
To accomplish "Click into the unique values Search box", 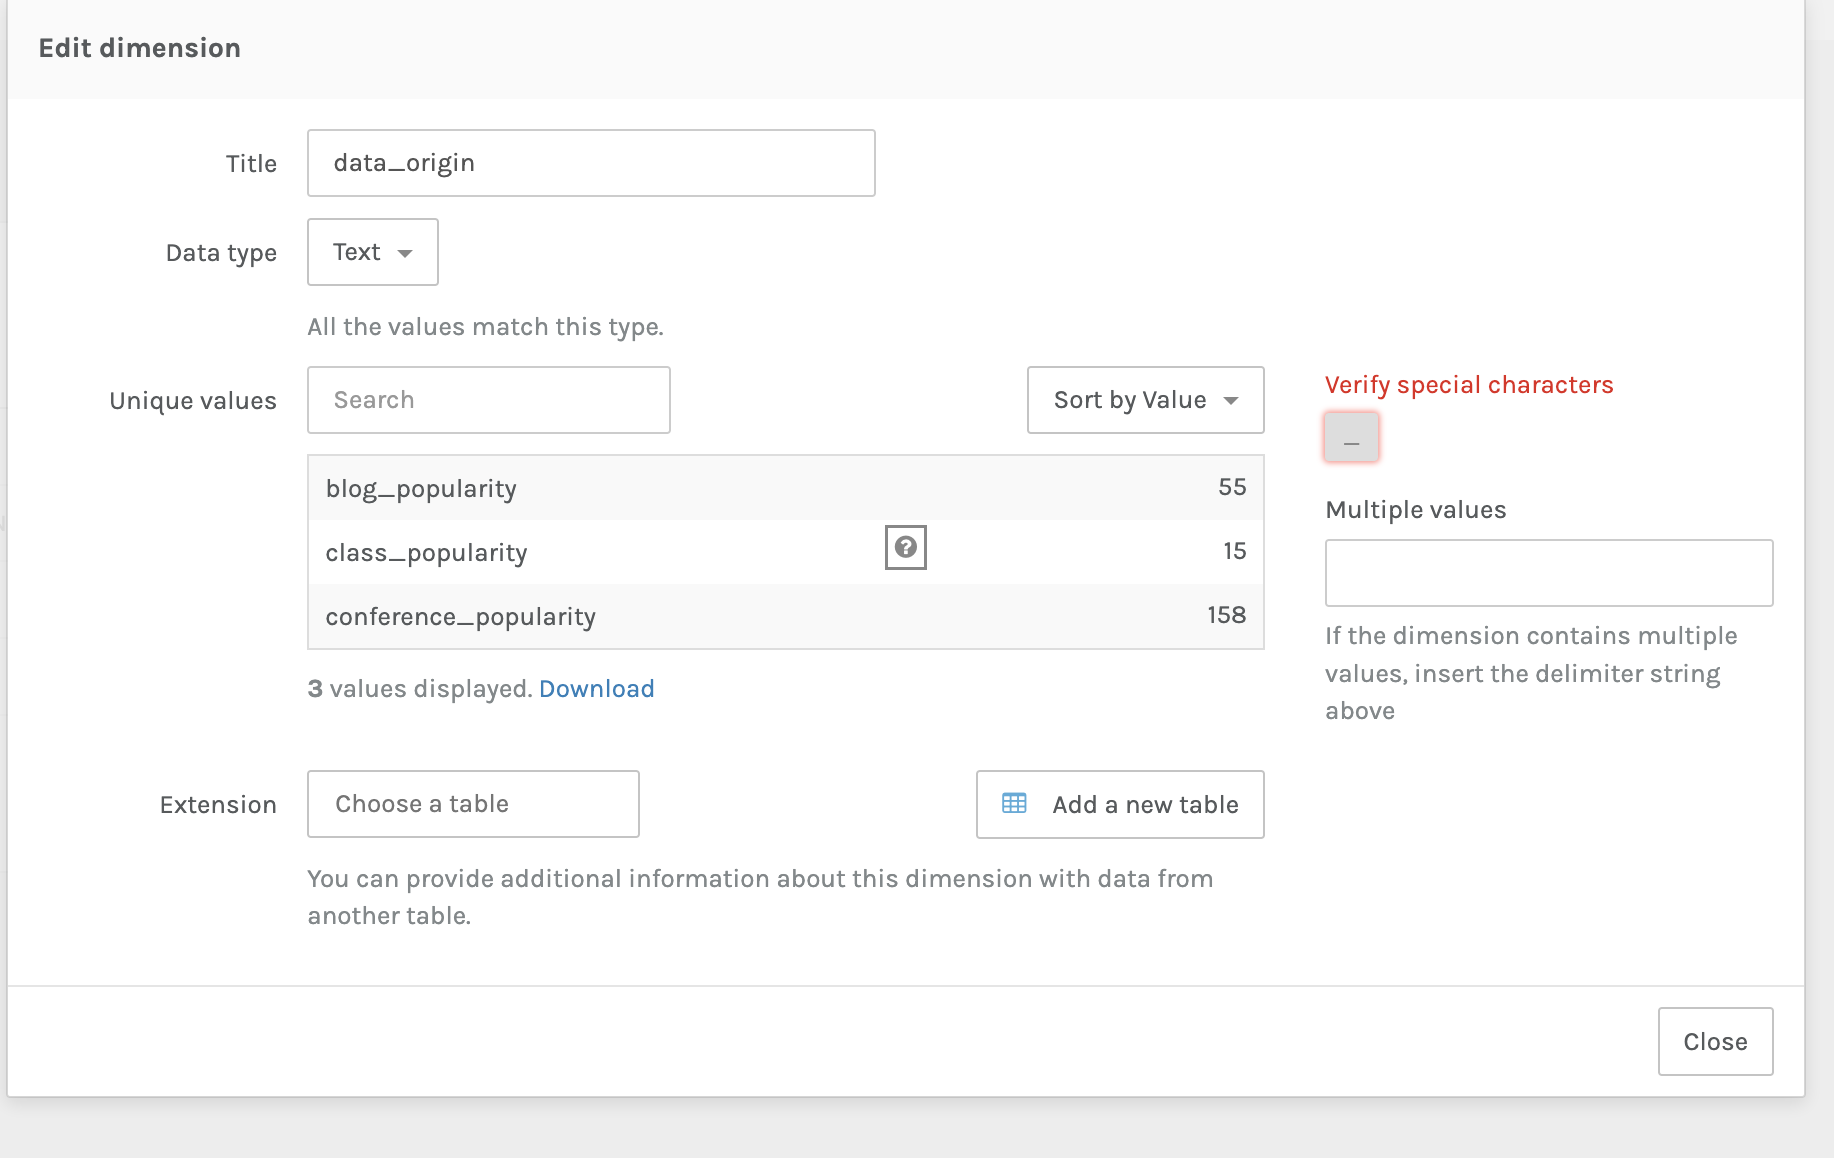I will point(488,400).
